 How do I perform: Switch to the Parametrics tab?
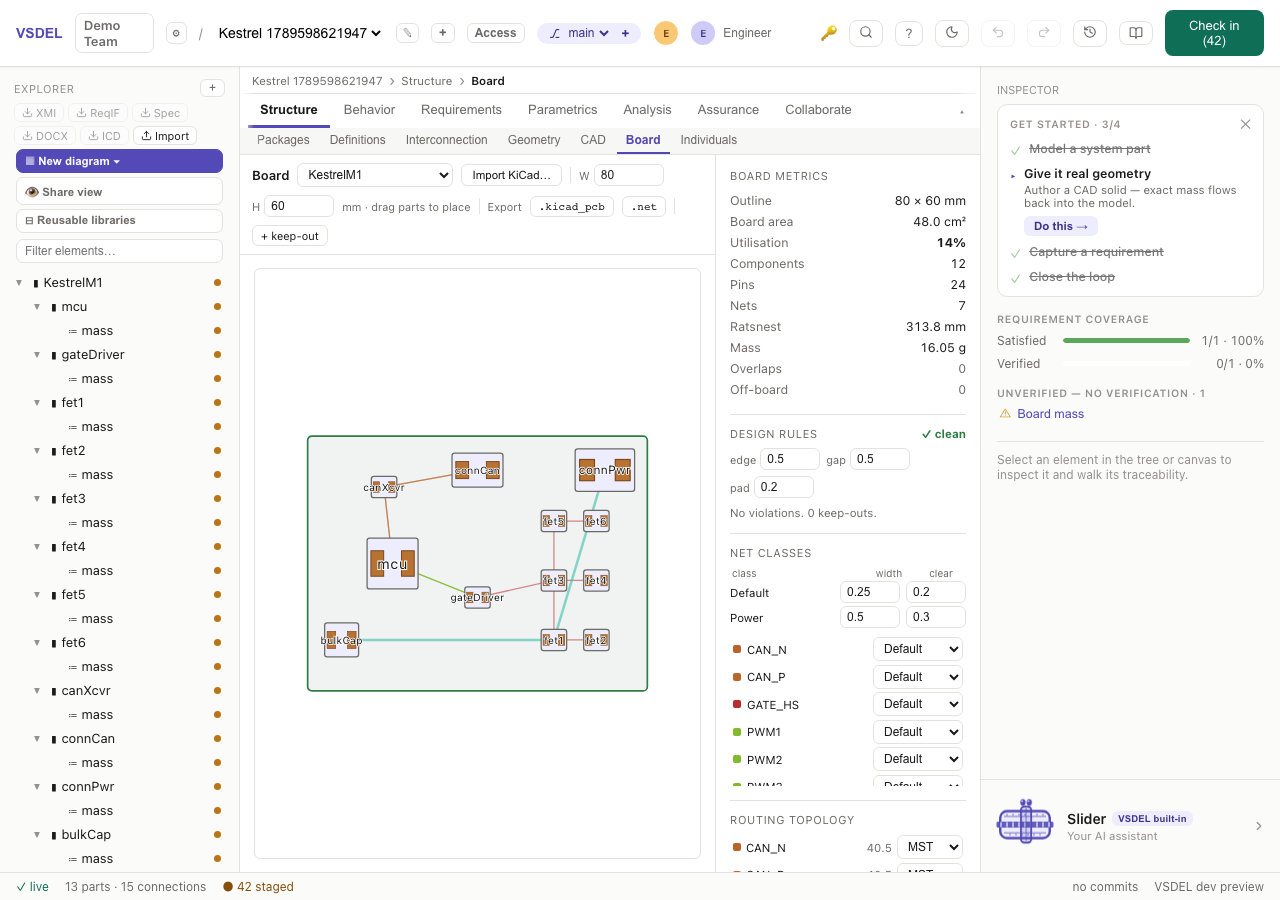tap(563, 110)
